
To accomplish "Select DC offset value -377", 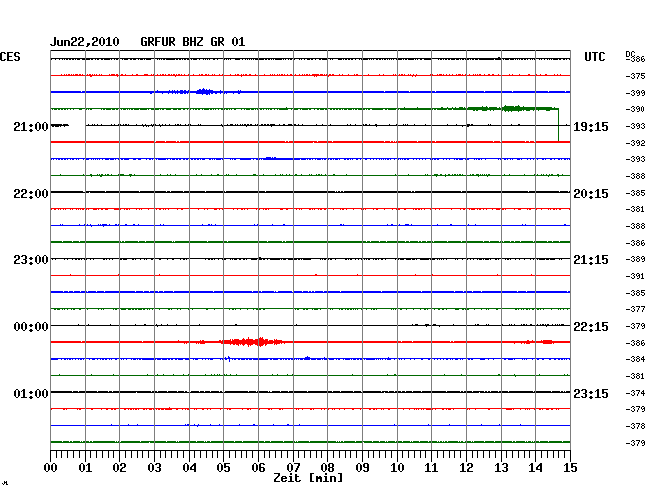I will tap(635, 309).
